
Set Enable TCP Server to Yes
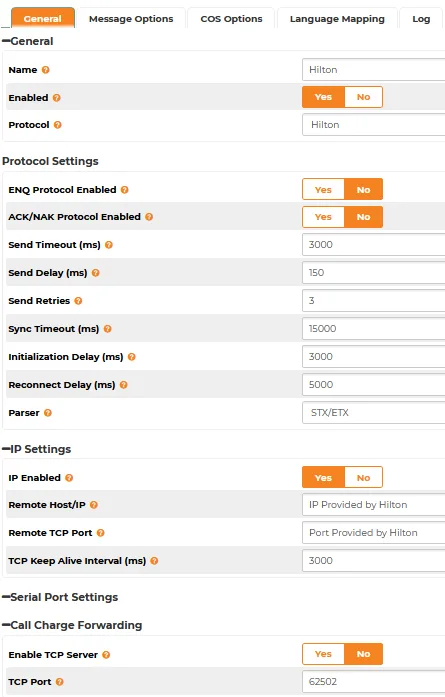coord(323,654)
